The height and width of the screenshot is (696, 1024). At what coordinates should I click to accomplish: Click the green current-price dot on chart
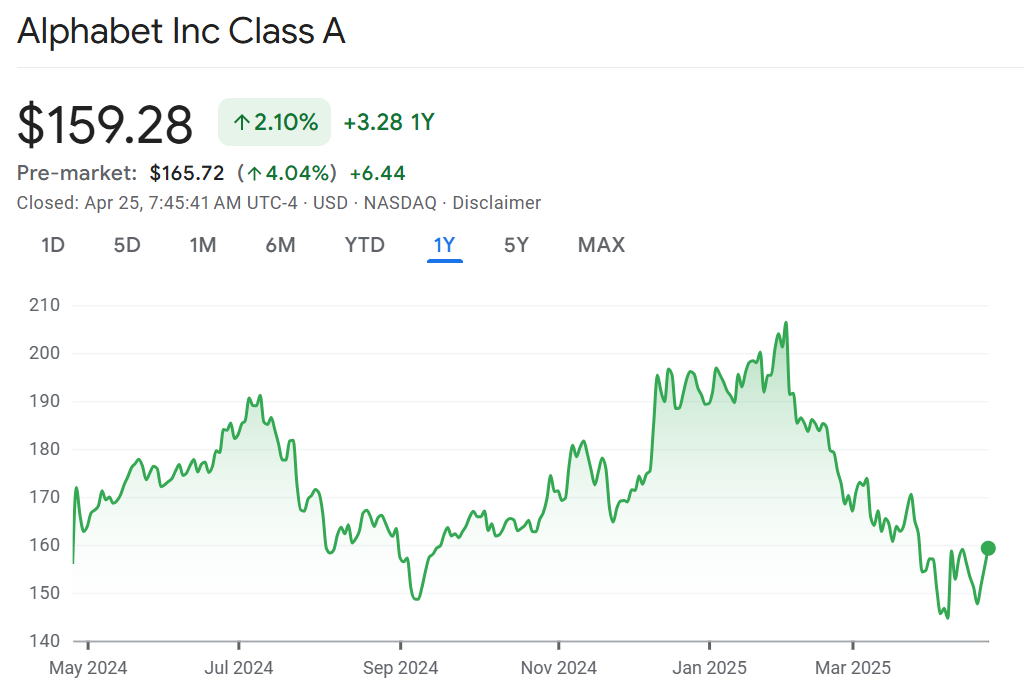click(988, 548)
